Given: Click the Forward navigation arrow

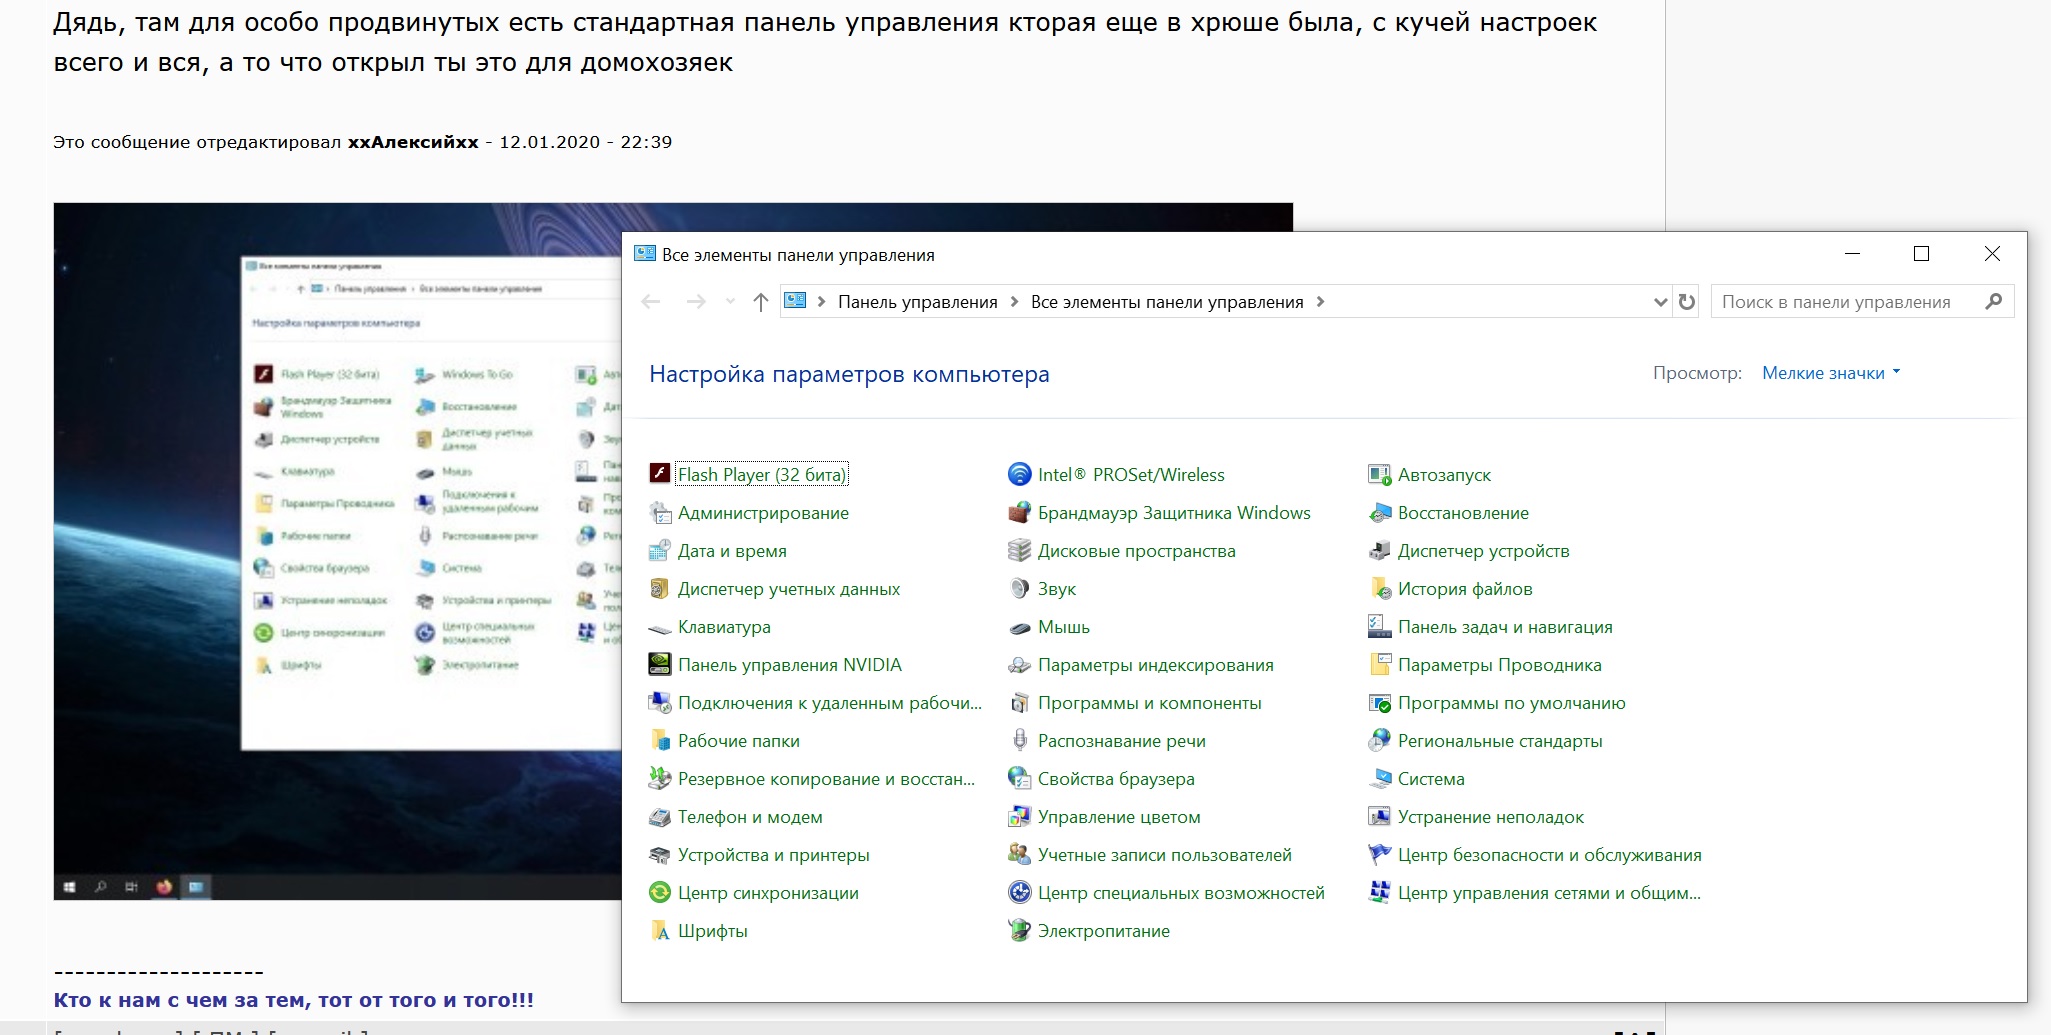Looking at the screenshot, I should [x=696, y=302].
